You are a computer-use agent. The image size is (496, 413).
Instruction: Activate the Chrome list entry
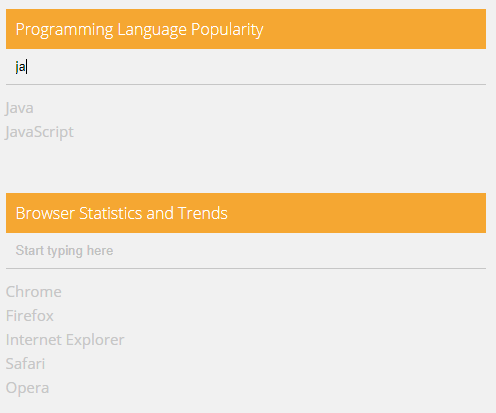34,292
